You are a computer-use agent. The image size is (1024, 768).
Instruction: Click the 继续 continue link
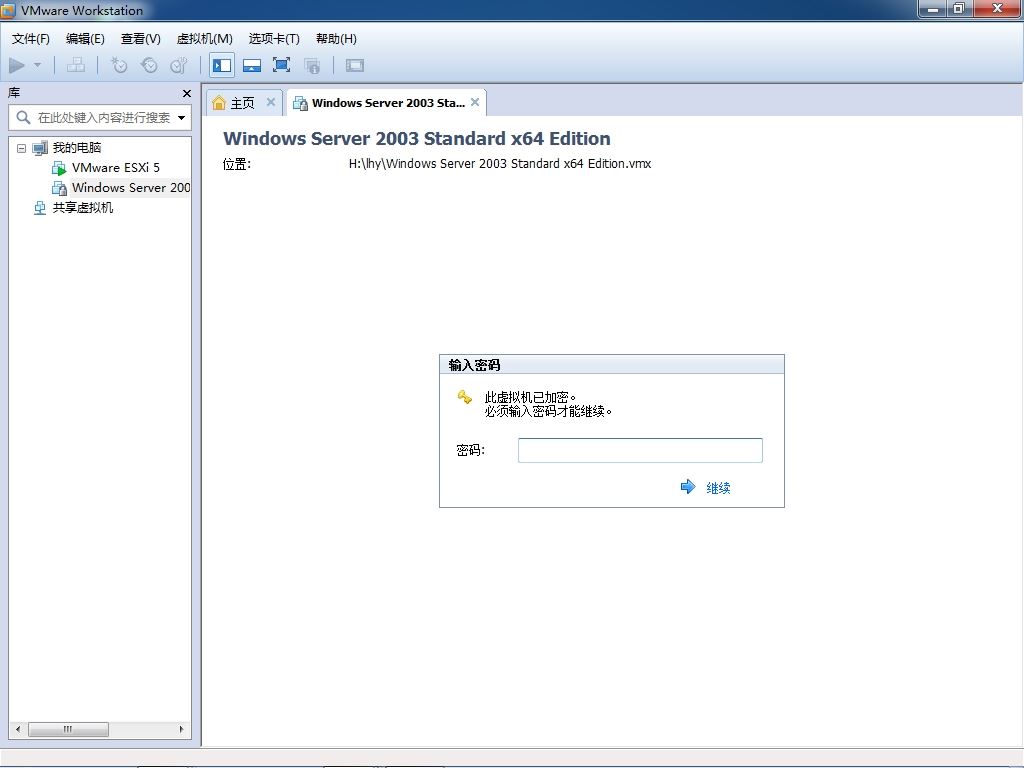718,488
